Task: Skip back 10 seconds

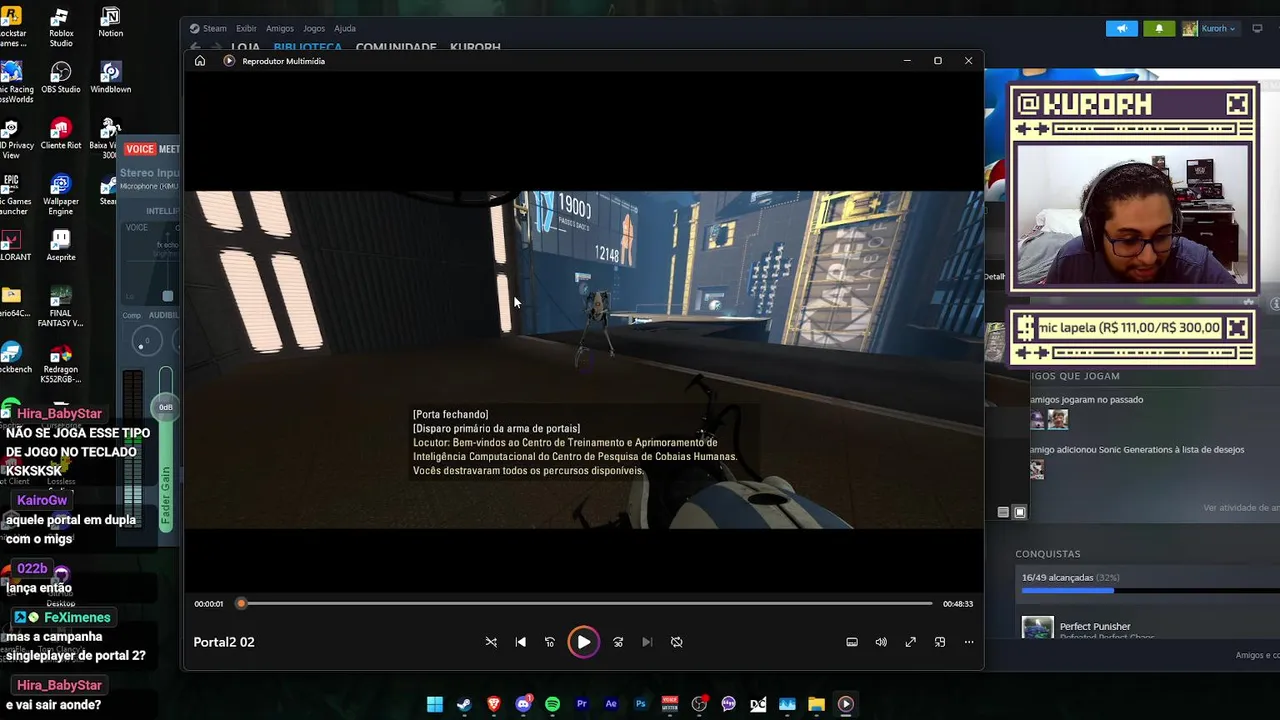Action: (549, 642)
